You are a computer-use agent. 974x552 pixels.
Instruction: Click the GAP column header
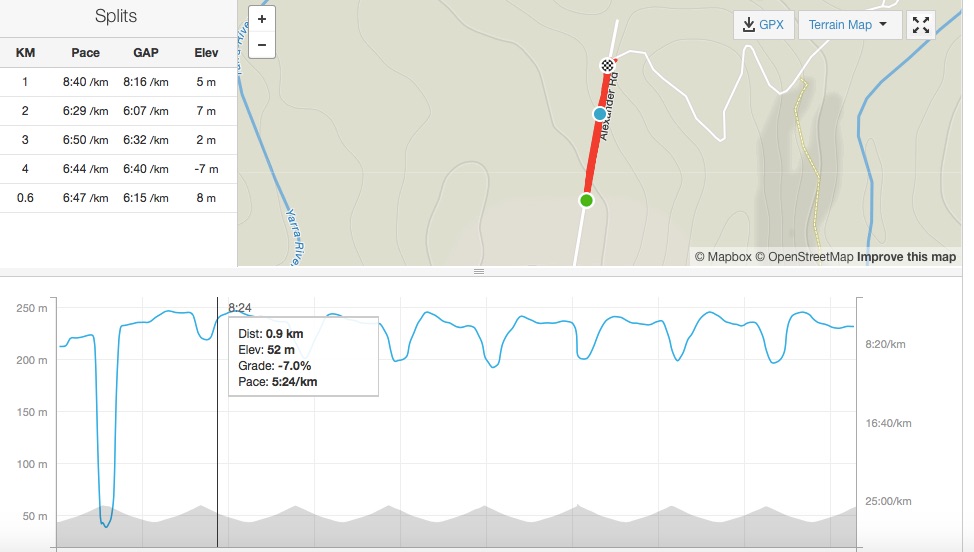tap(145, 53)
